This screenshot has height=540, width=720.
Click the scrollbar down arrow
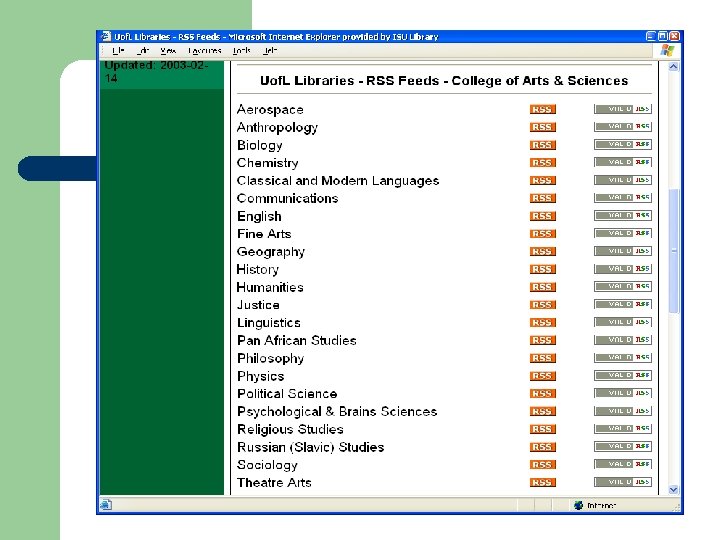(x=673, y=489)
